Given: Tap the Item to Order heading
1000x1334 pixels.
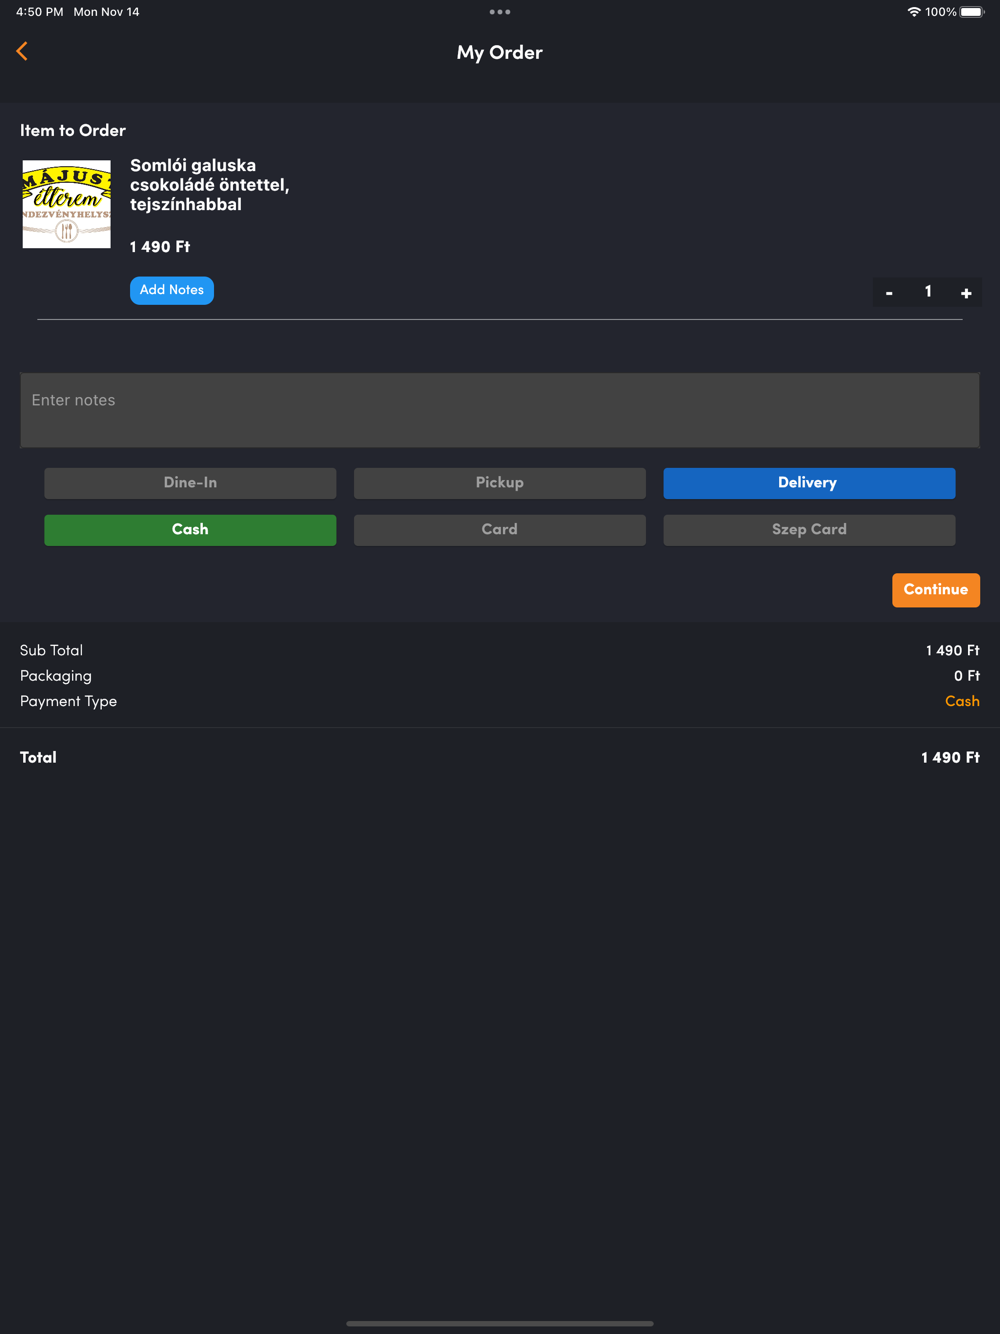Looking at the screenshot, I should pos(73,131).
